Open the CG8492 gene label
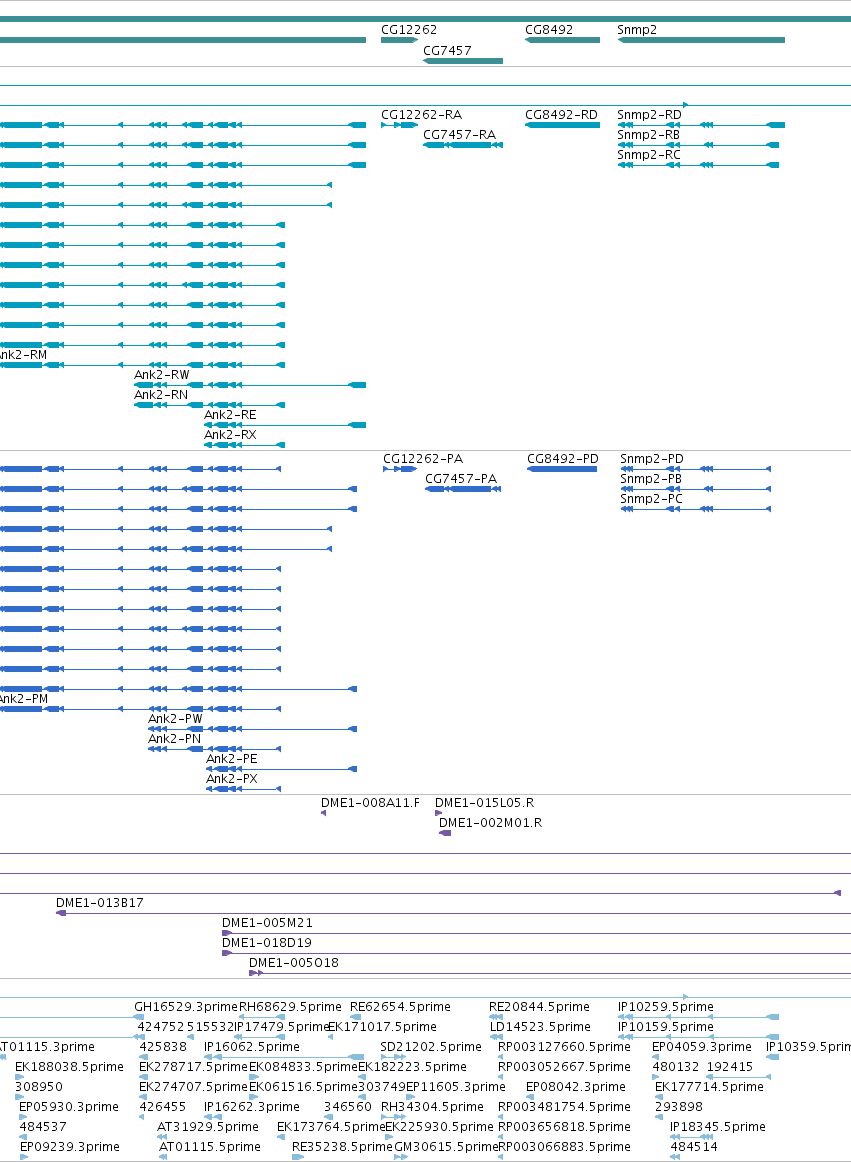The width and height of the screenshot is (851, 1162). 549,30
